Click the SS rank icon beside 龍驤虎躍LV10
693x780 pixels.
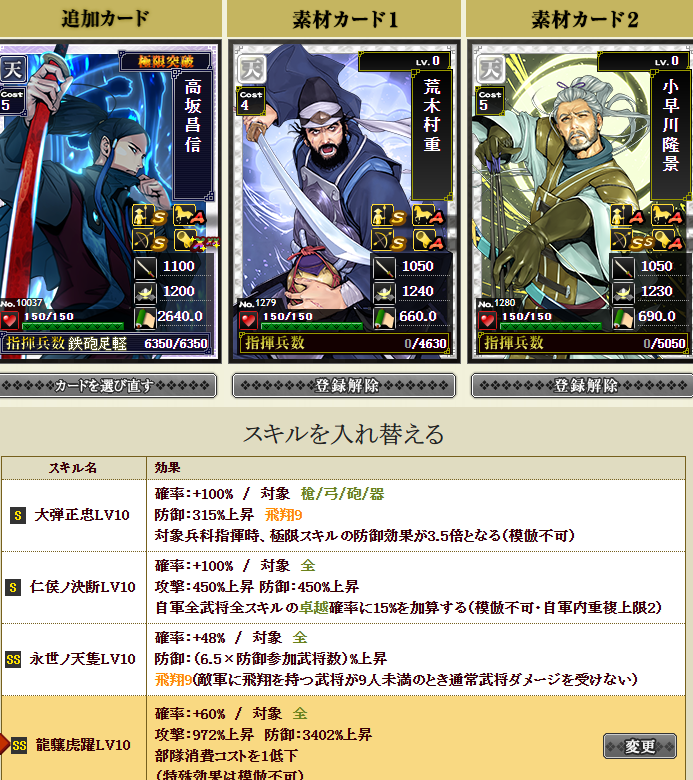click(x=19, y=745)
